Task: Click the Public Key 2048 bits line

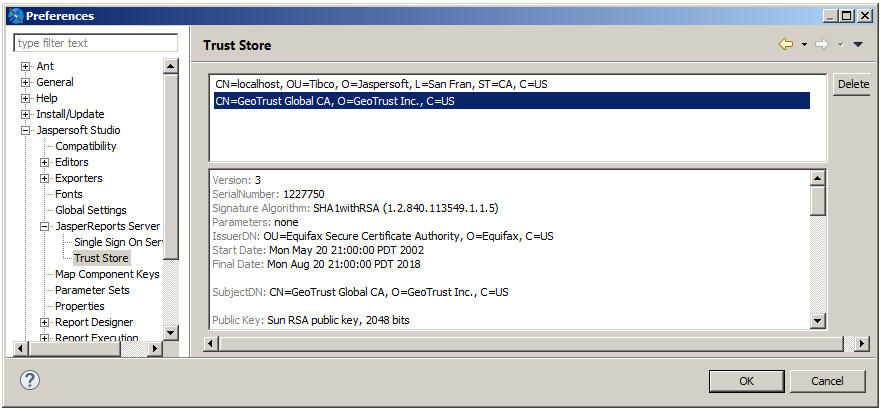Action: tap(311, 320)
